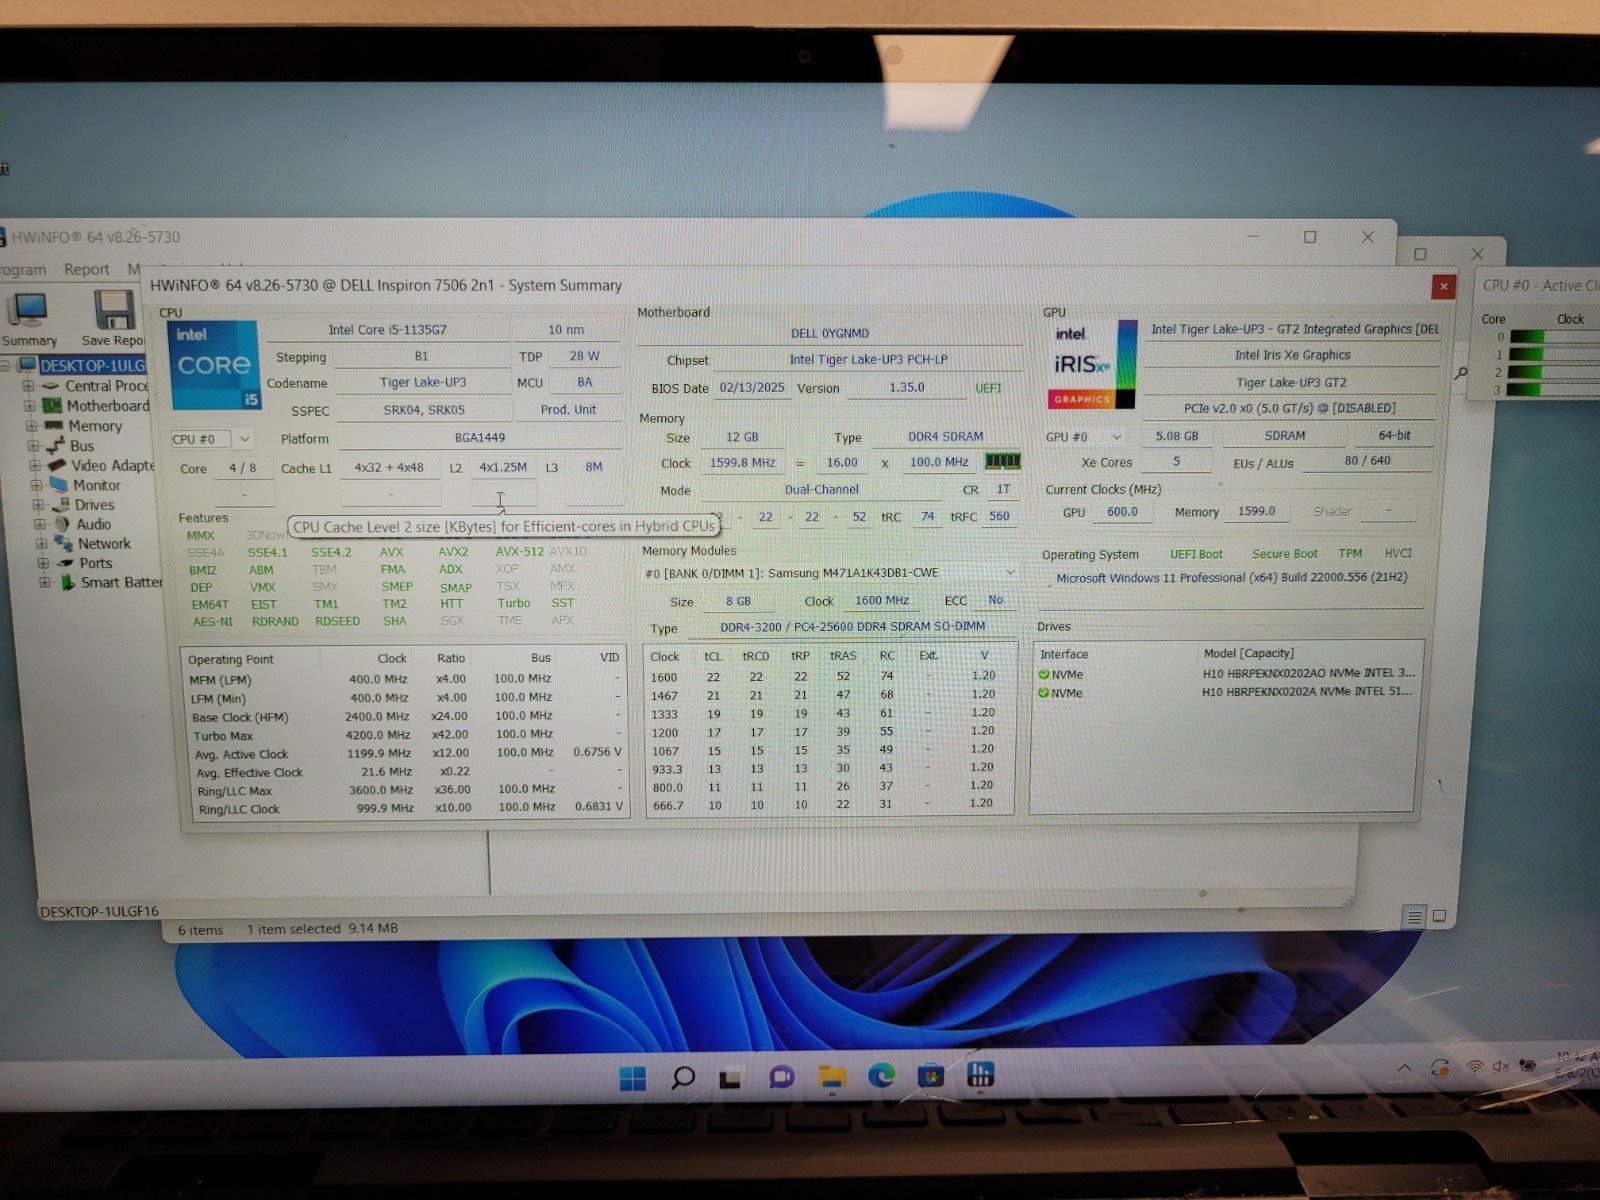This screenshot has width=1600, height=1200.
Task: Select the Central Processor chip icon in tree
Action: tap(51, 386)
